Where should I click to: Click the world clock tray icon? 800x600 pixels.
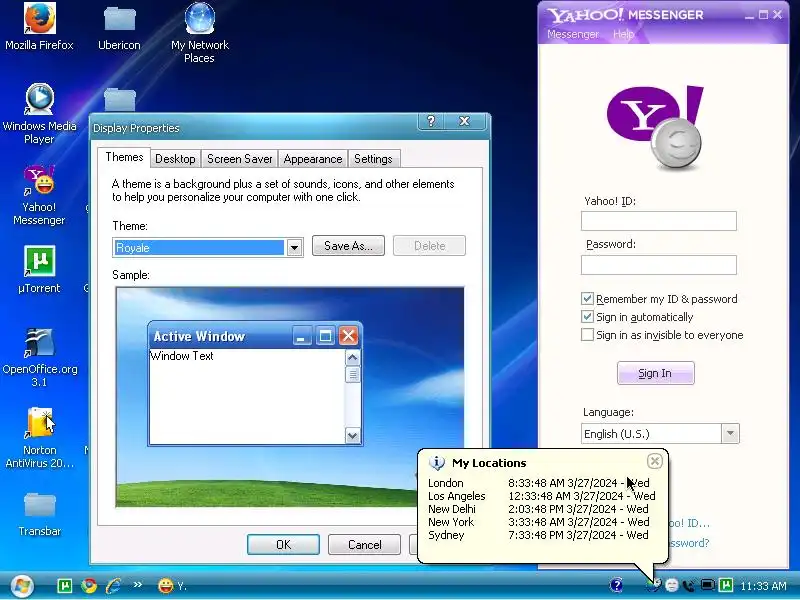654,585
